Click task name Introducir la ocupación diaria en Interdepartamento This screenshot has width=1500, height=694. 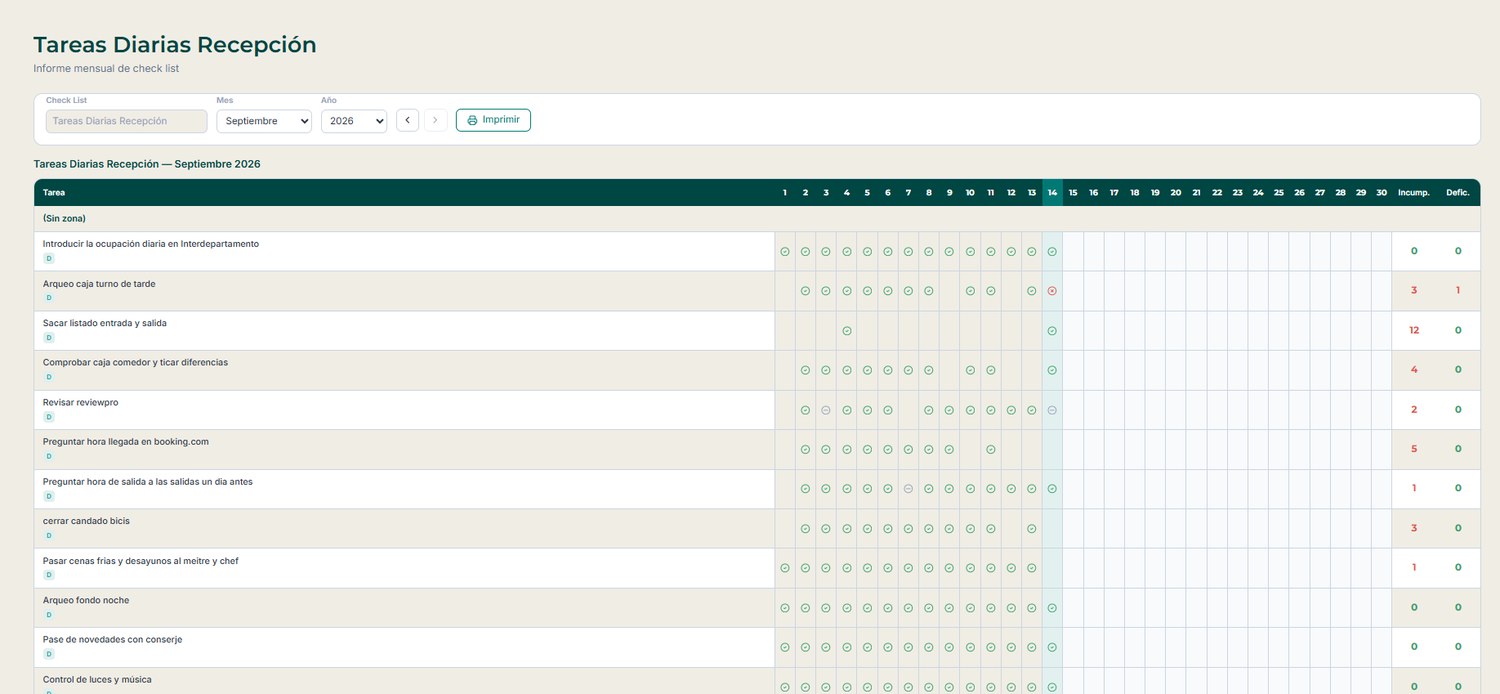click(x=151, y=244)
